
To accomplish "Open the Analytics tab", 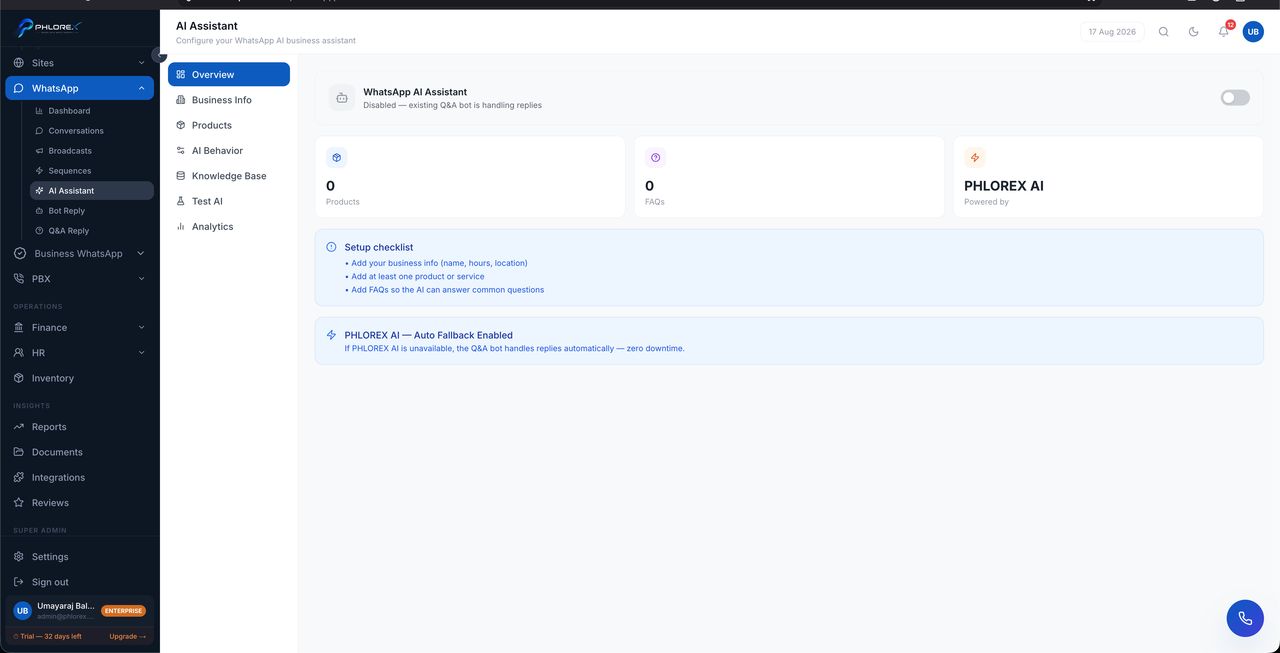I will (229, 227).
